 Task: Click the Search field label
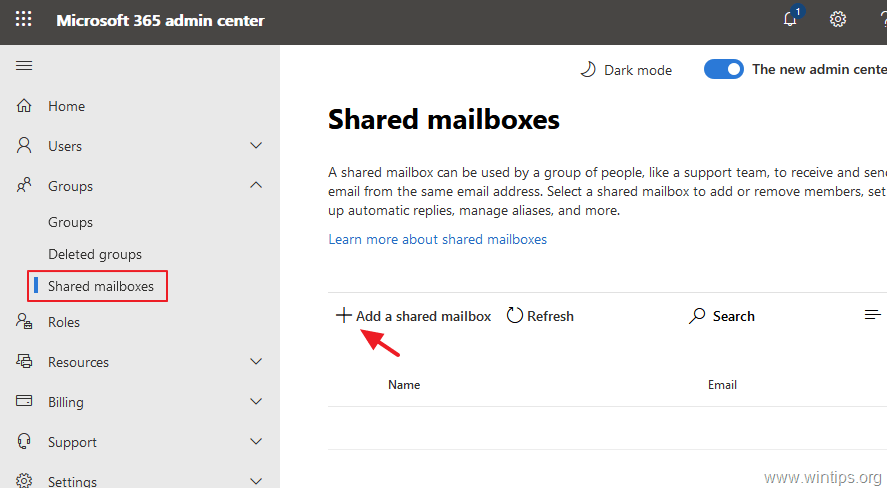click(734, 316)
